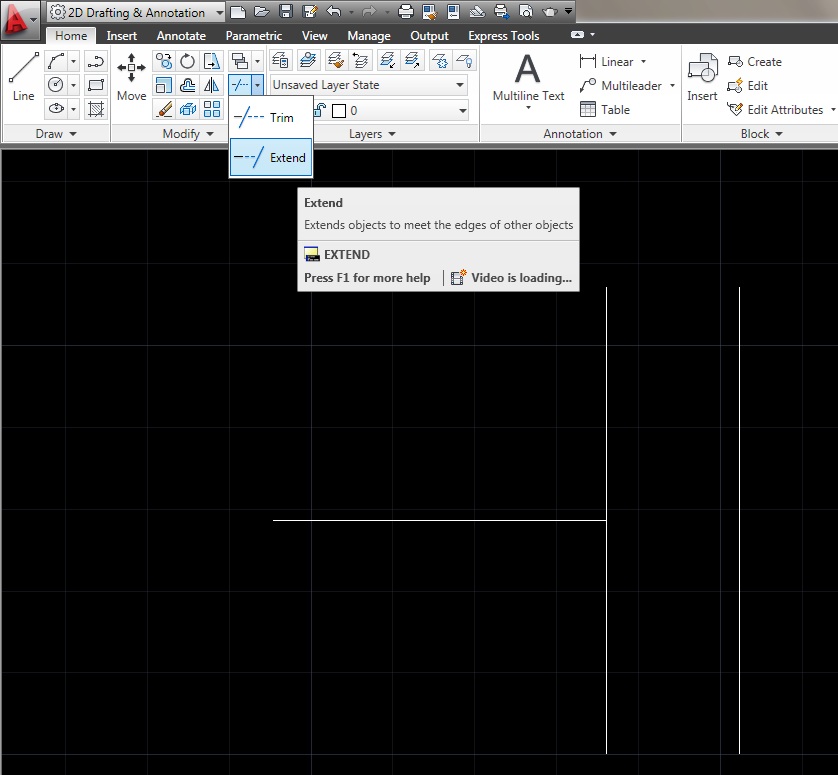The image size is (838, 775).
Task: Toggle the layer lock state
Action: tap(318, 109)
